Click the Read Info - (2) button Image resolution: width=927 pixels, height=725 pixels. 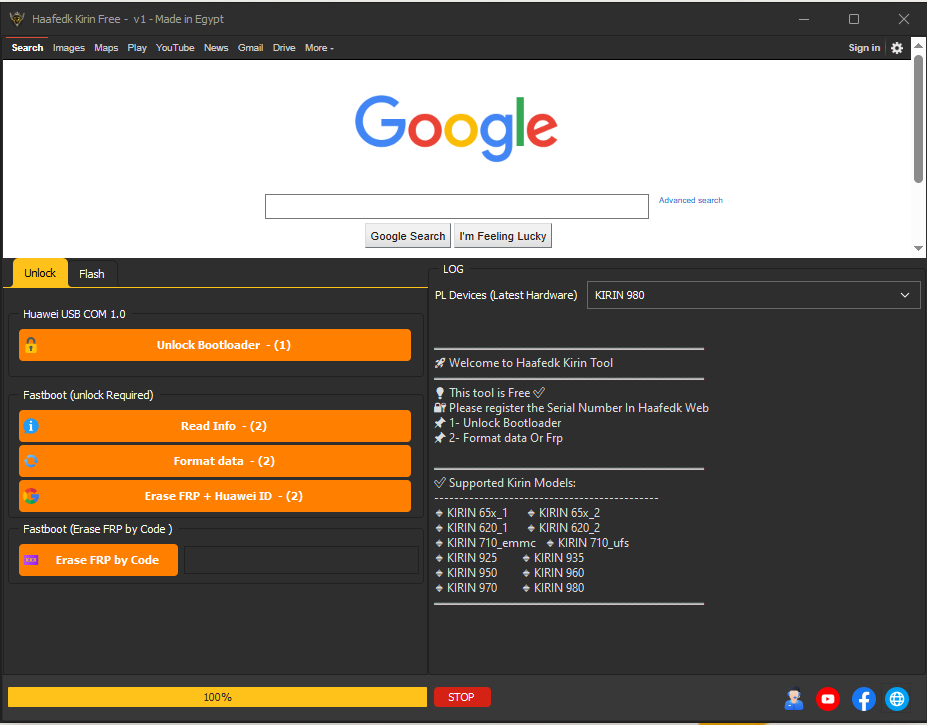pos(215,426)
